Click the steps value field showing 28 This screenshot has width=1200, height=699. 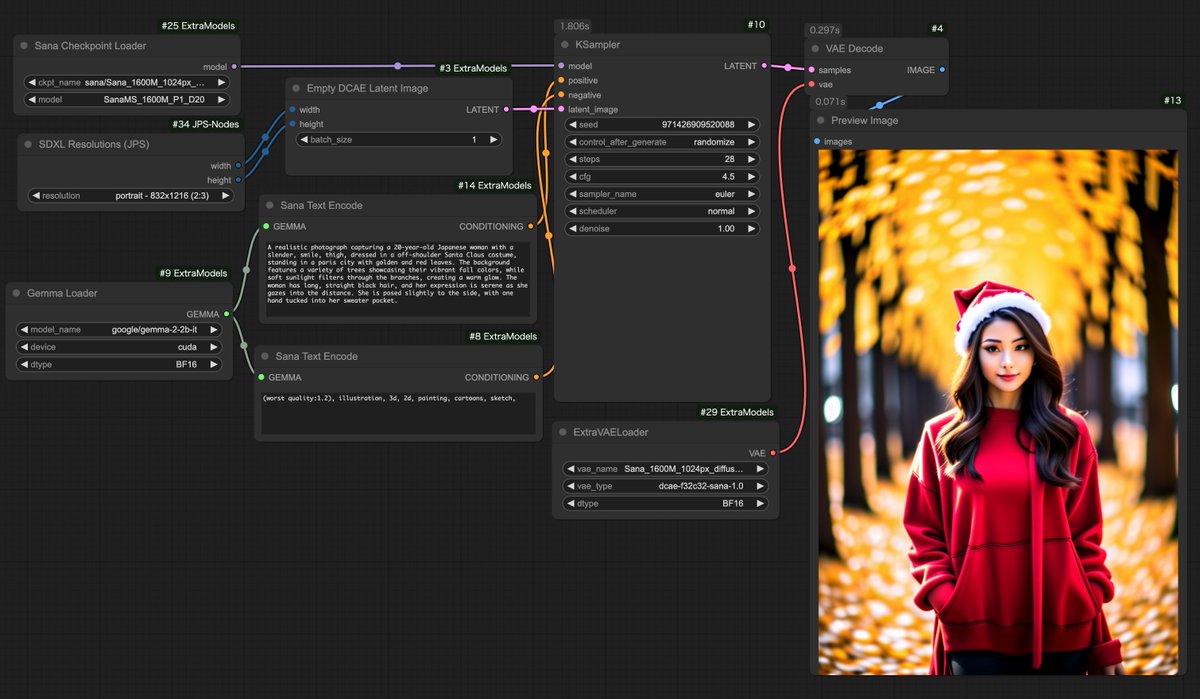(x=661, y=159)
